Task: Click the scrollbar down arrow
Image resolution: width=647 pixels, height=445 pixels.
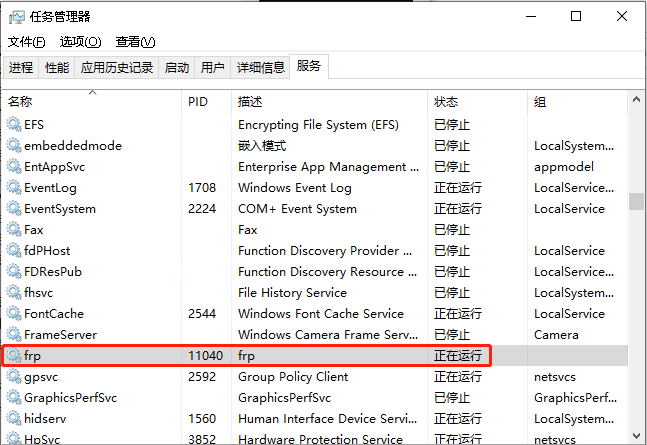Action: pos(637,437)
